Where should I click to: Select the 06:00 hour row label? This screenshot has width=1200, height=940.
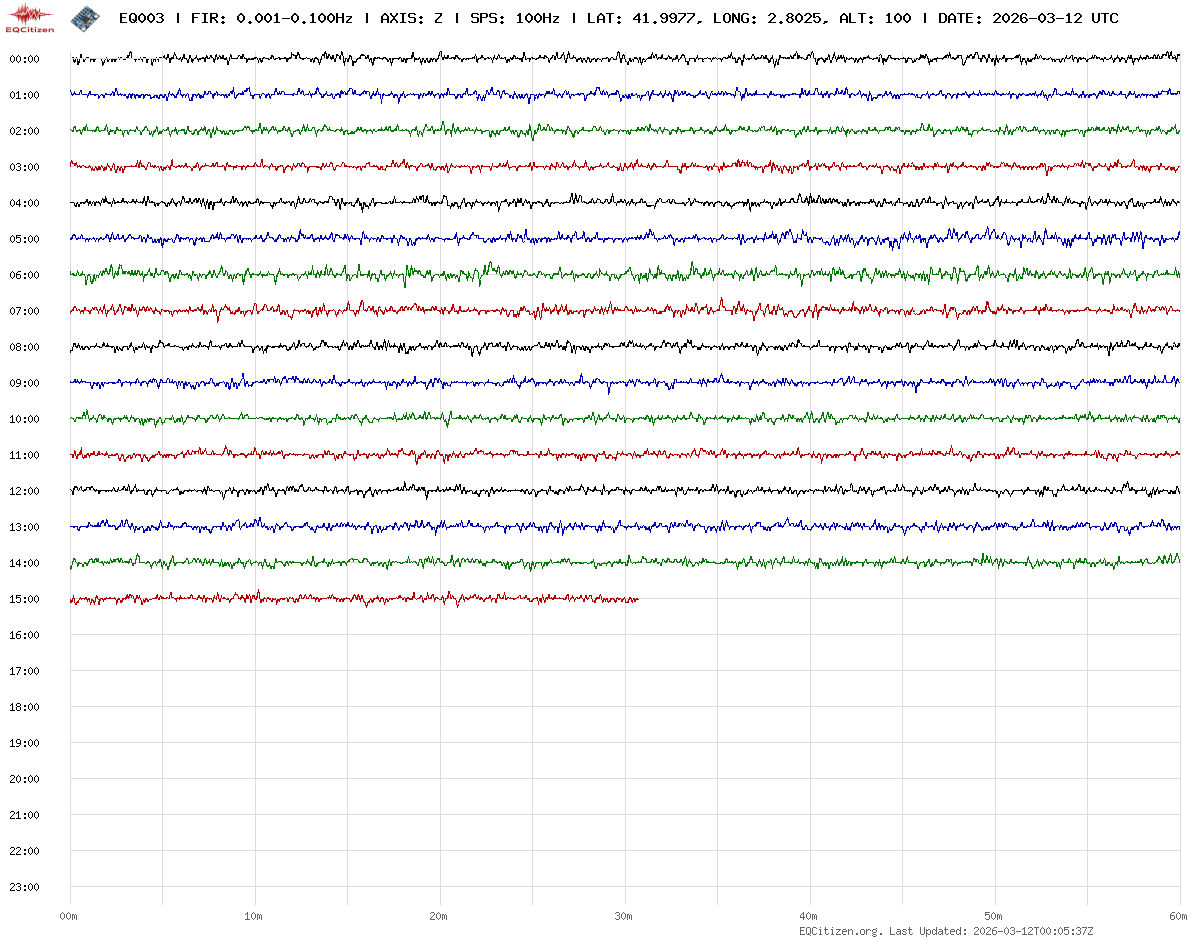[x=24, y=275]
